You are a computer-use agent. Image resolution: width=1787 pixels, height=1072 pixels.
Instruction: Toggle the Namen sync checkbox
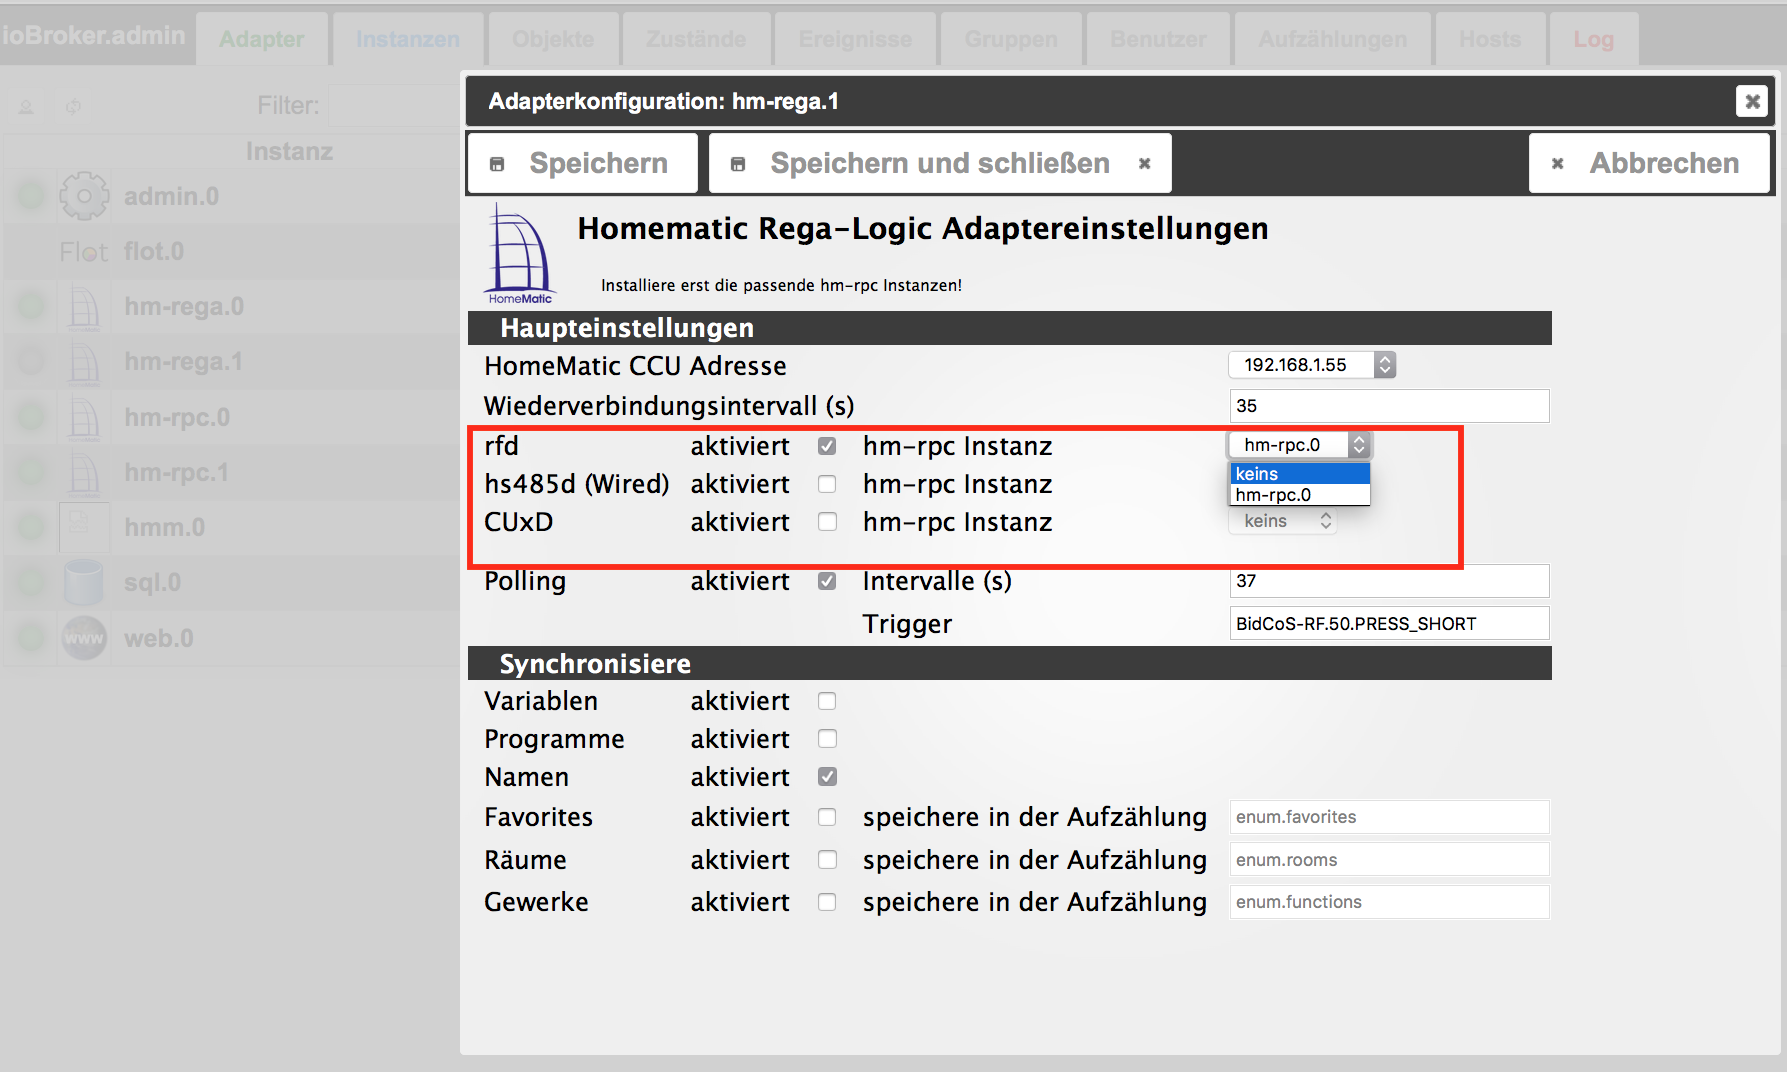[827, 777]
